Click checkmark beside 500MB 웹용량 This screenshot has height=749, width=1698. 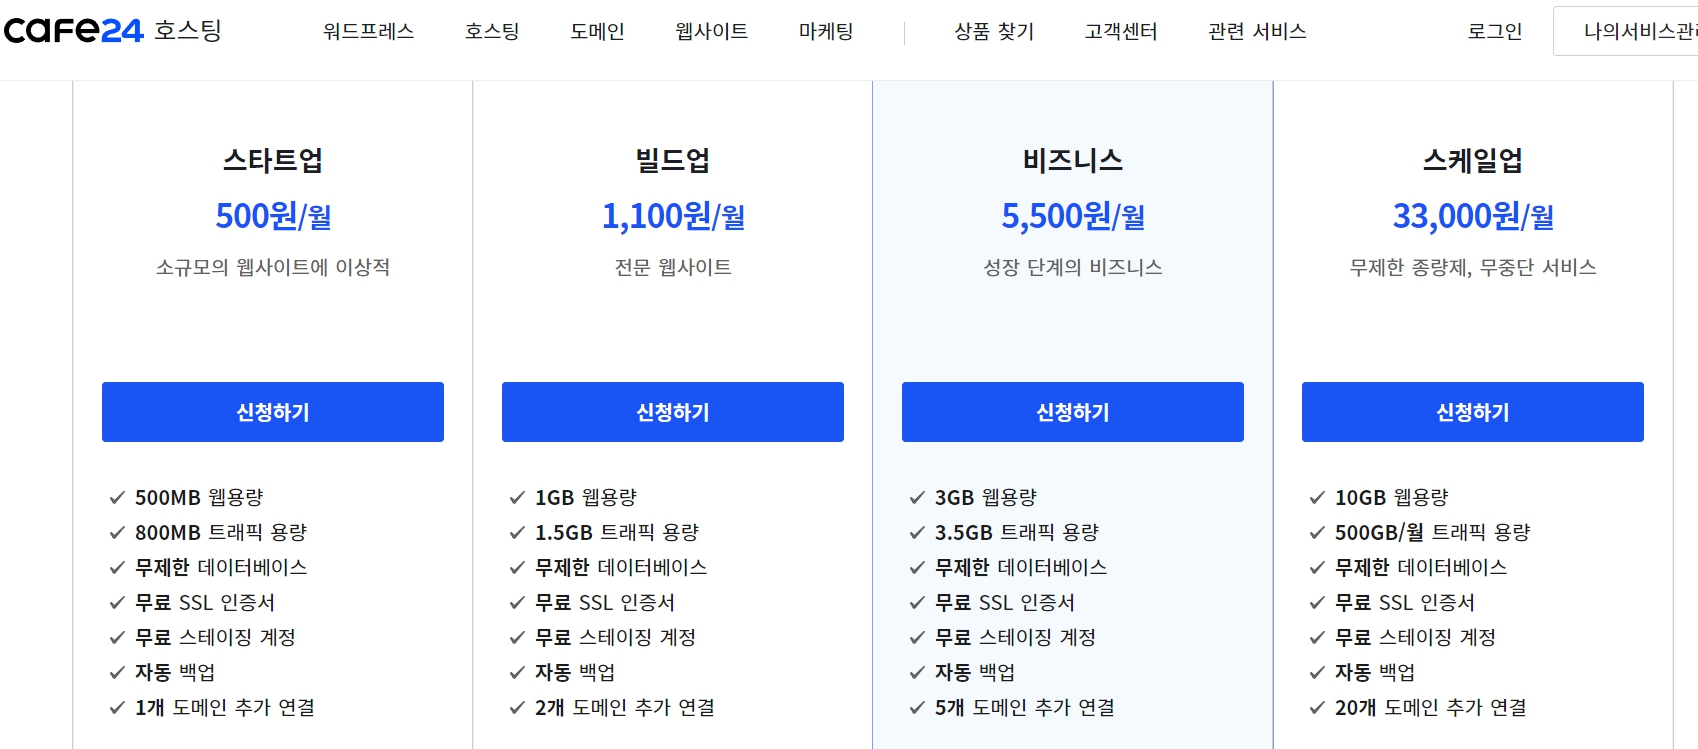118,497
